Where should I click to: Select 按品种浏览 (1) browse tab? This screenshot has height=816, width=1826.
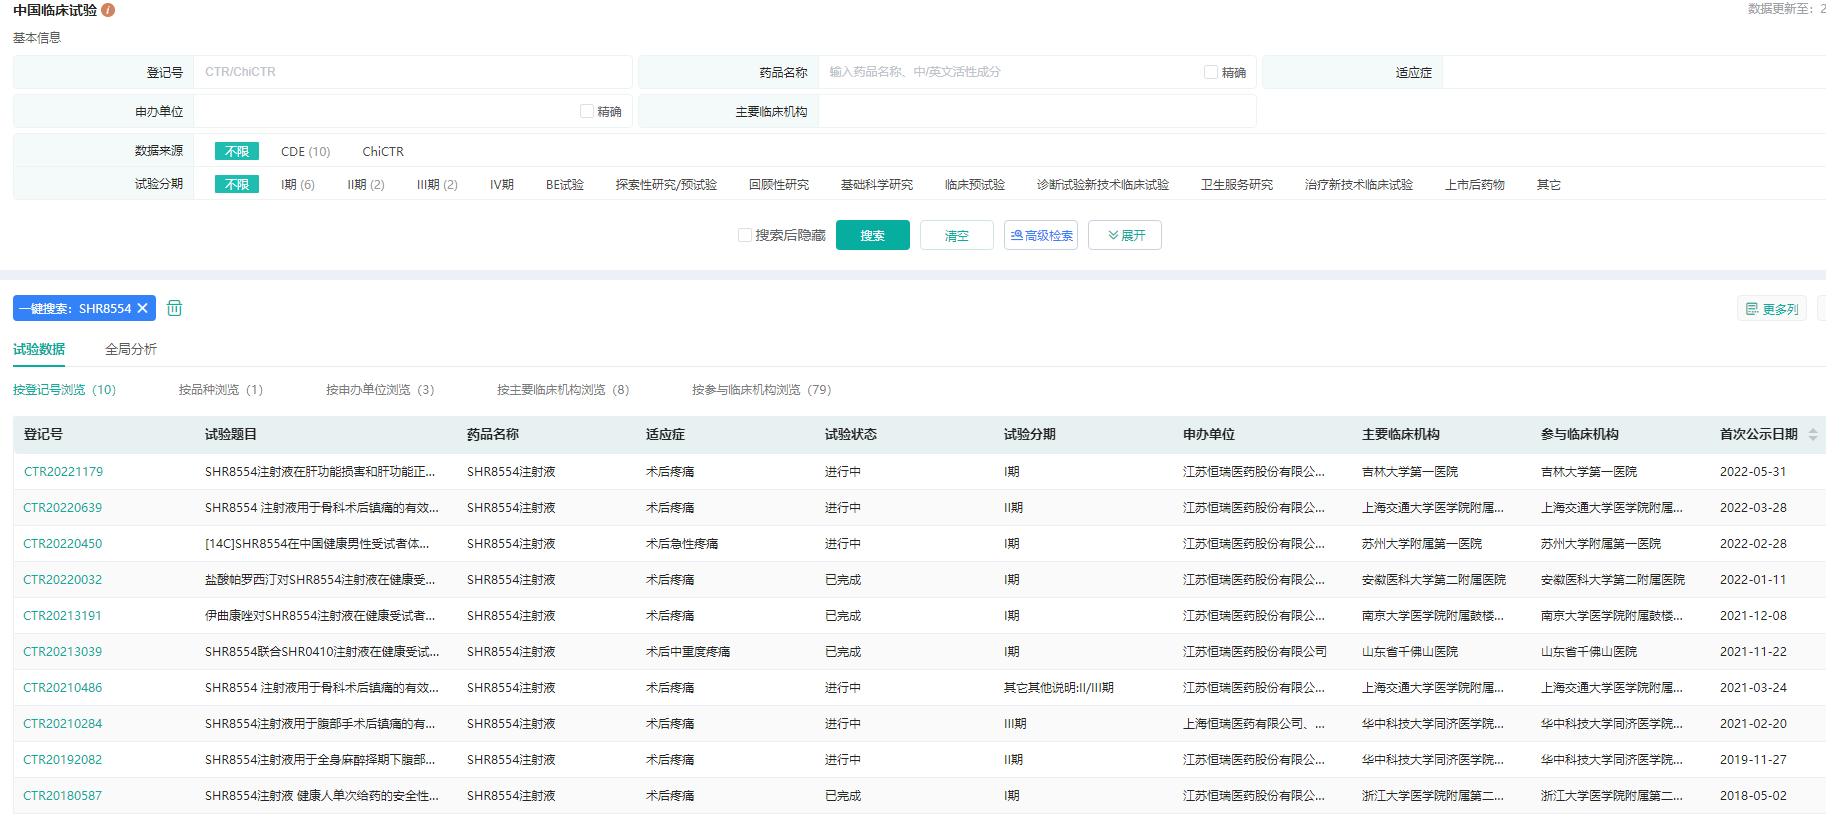[220, 390]
